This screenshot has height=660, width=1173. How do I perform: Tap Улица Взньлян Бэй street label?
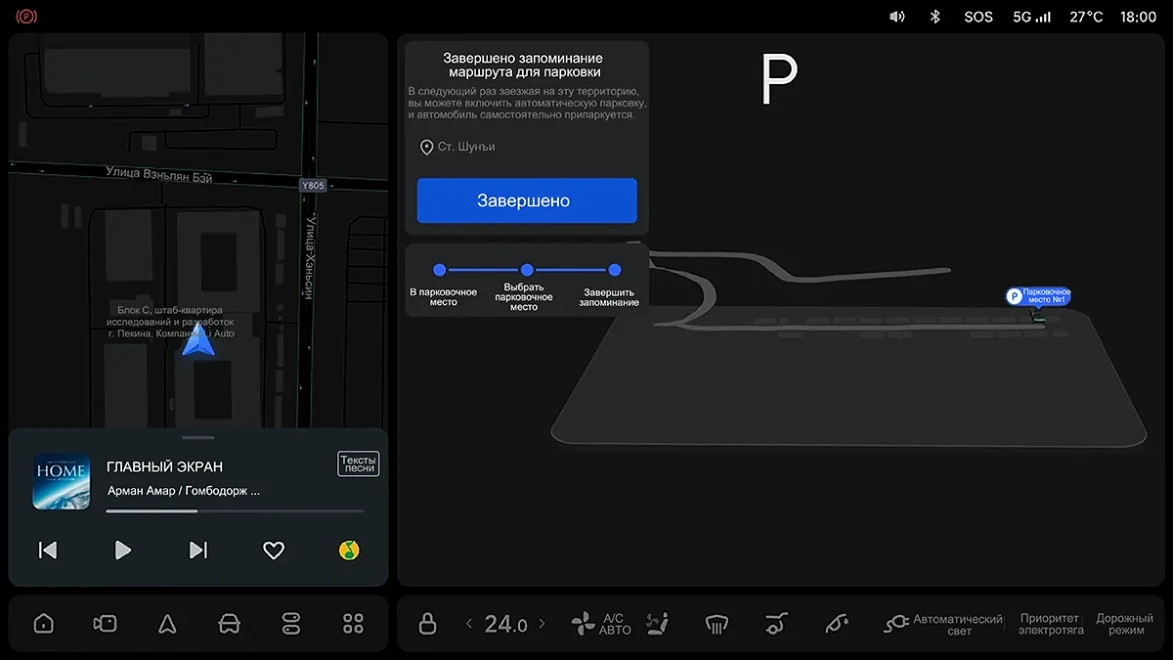pos(159,174)
